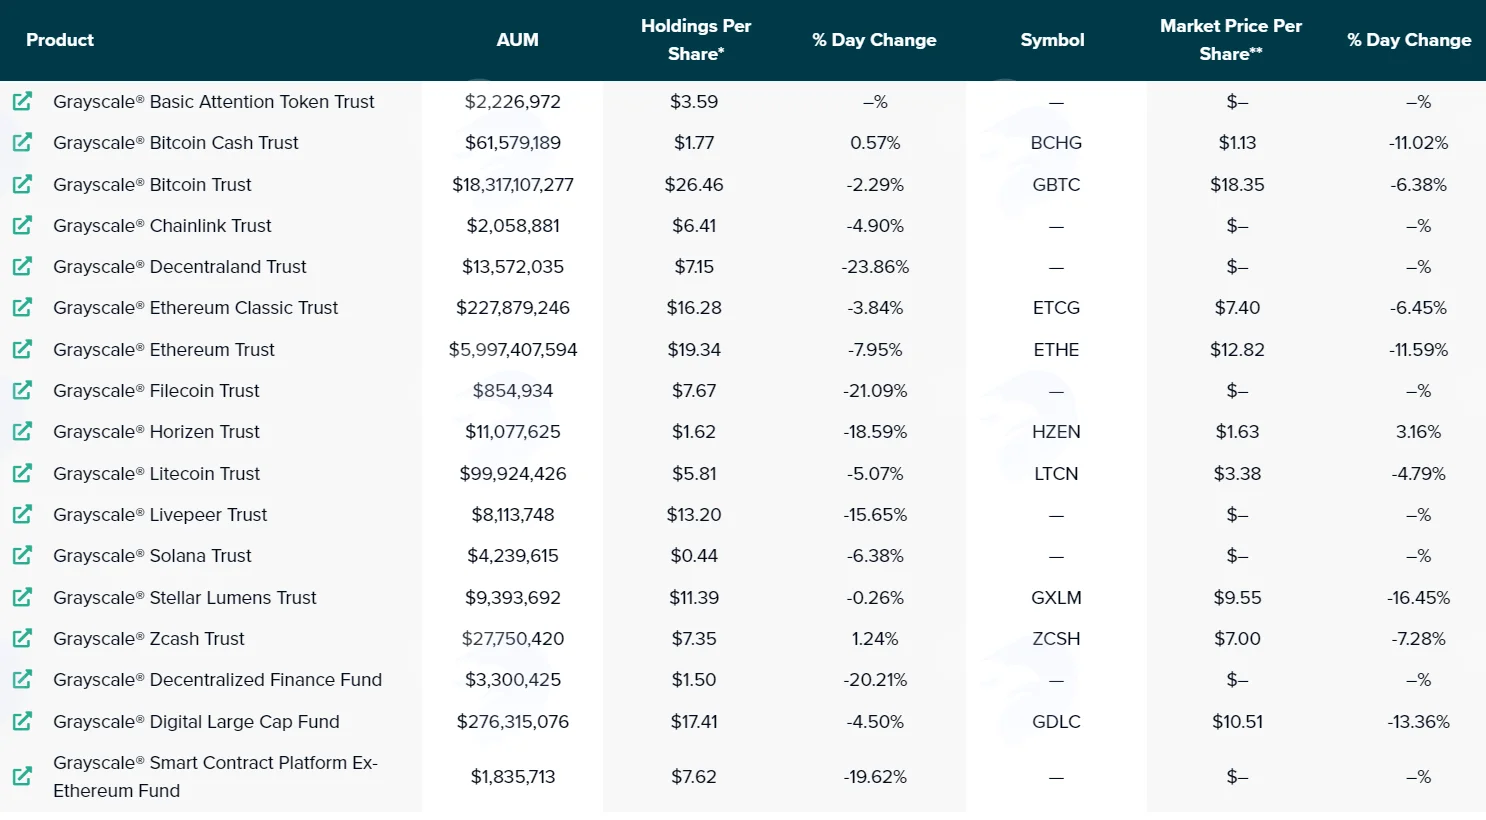Viewport: 1486px width, 820px height.
Task: Select the Product column header
Action: click(x=60, y=40)
